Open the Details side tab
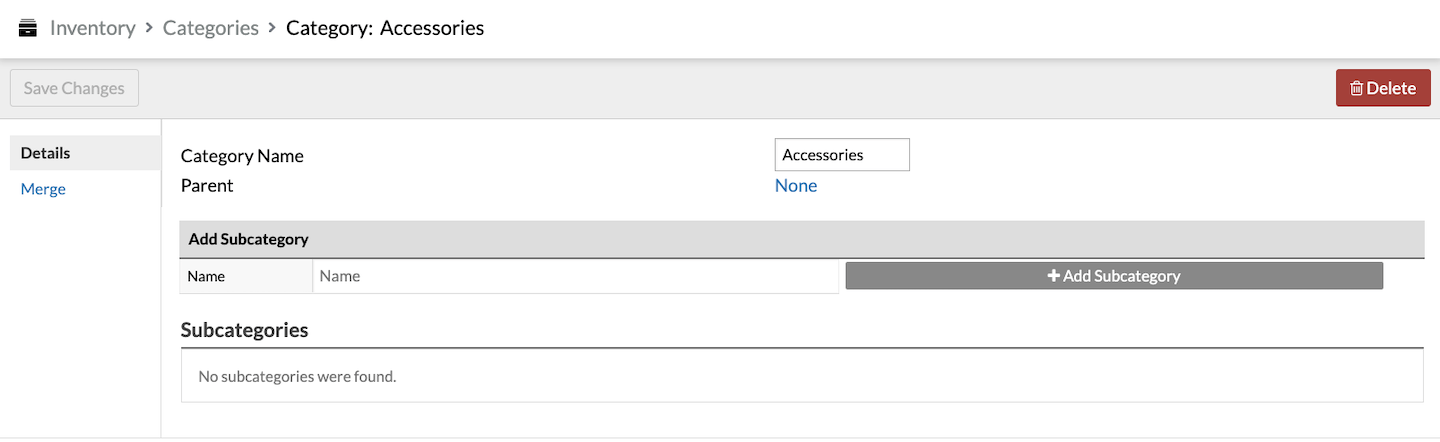The width and height of the screenshot is (1440, 442). tap(85, 153)
